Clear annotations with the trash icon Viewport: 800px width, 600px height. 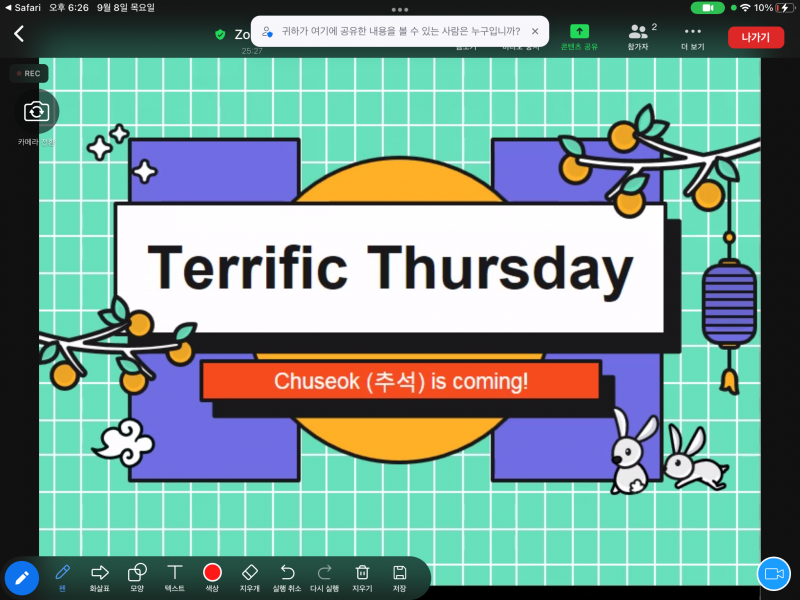click(362, 573)
